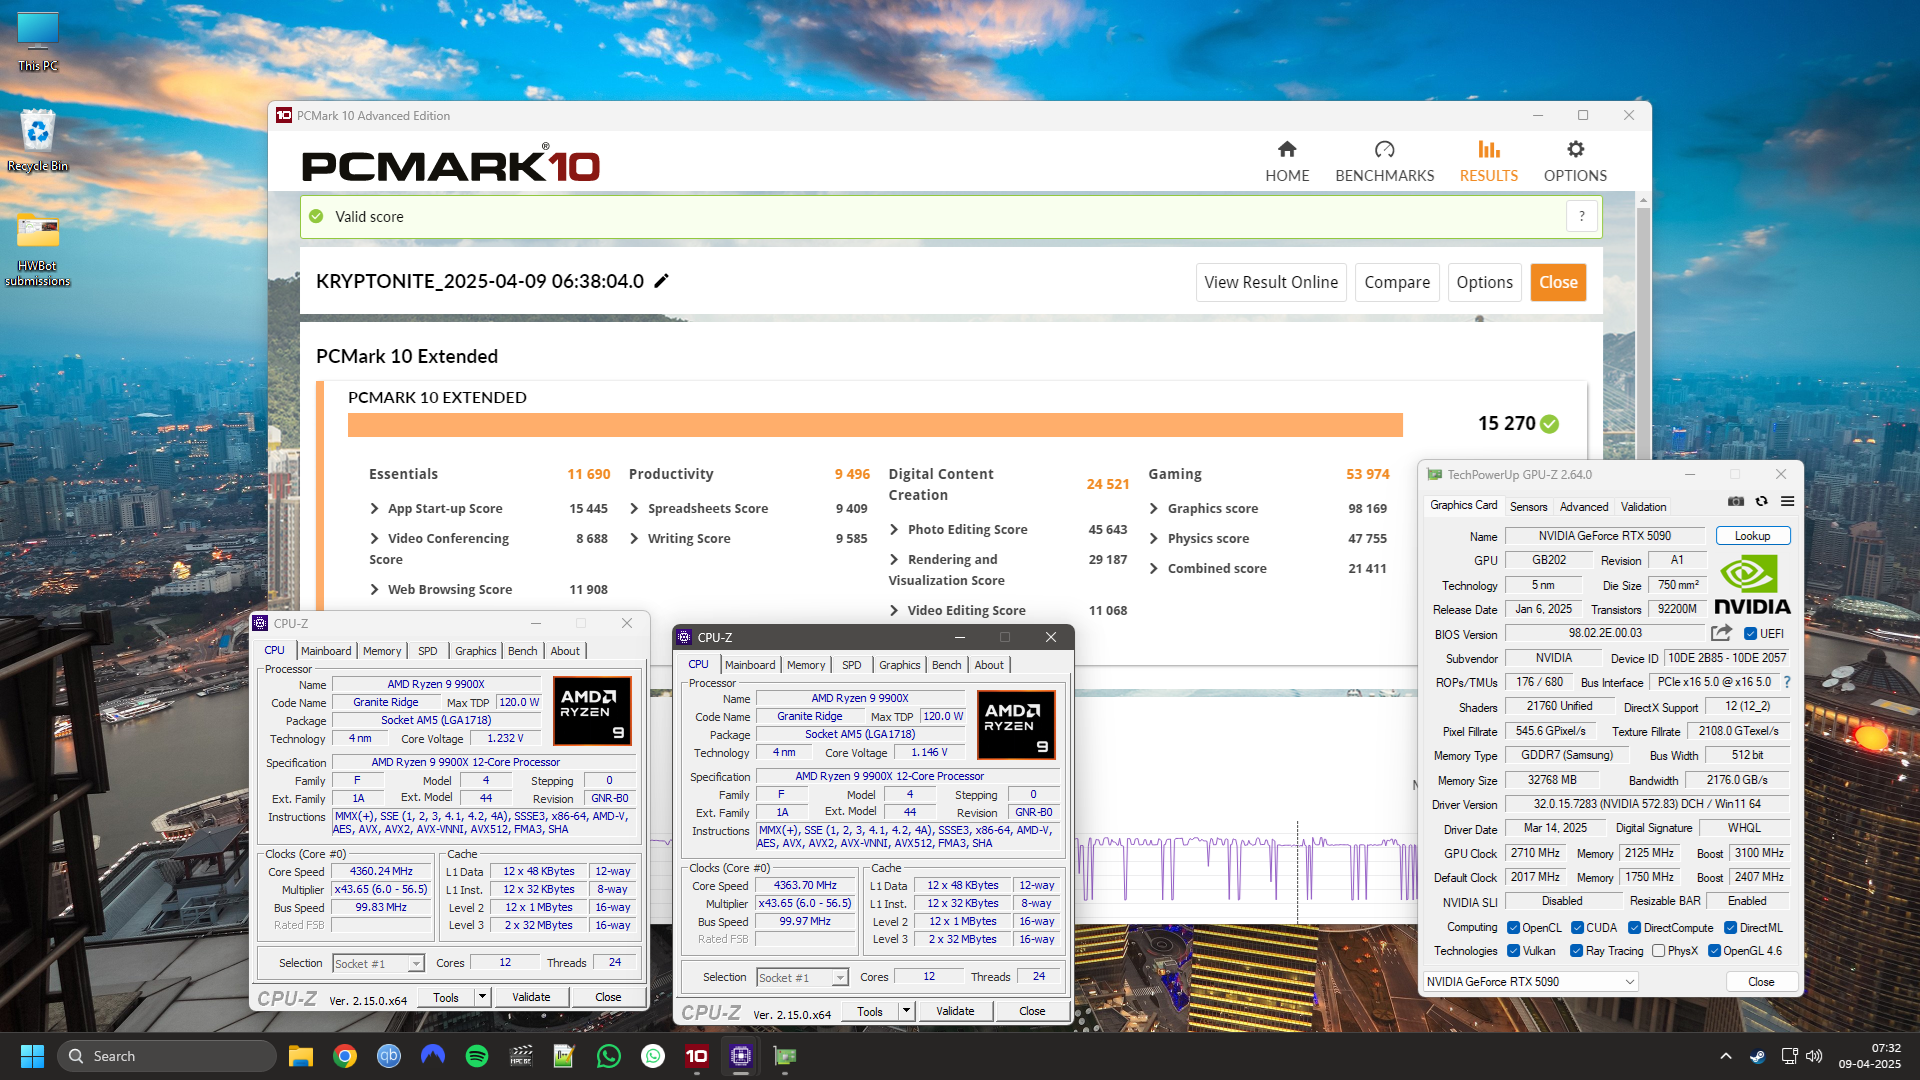This screenshot has height=1080, width=1920.
Task: Open GPU-Z hamburger menu
Action: click(x=1787, y=501)
